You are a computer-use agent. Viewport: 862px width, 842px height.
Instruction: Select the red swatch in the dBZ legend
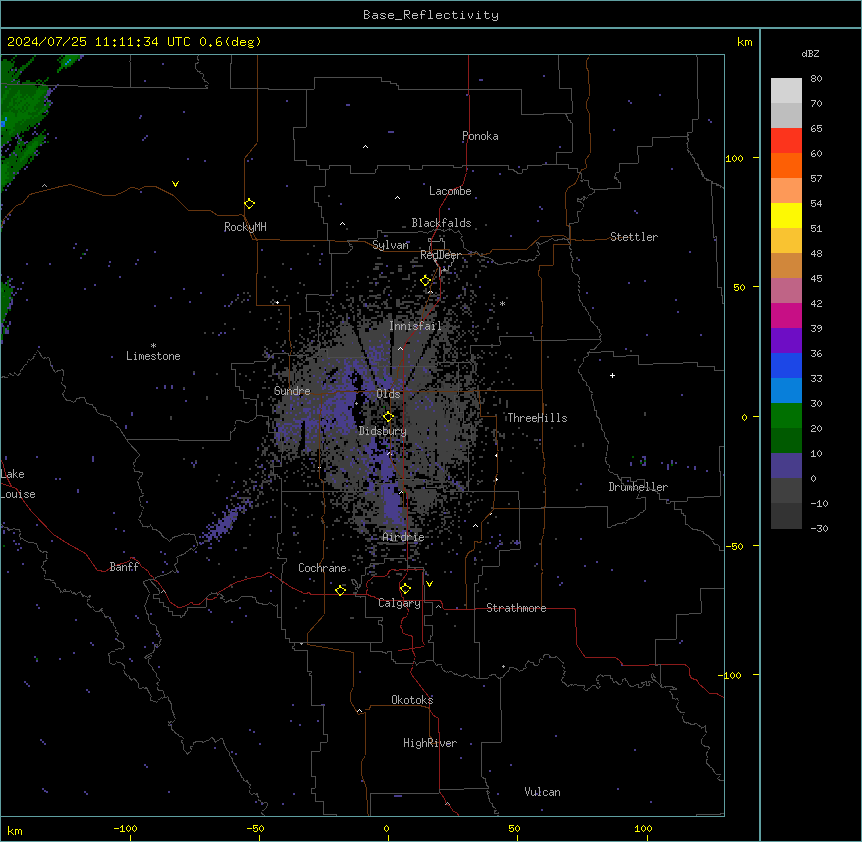[786, 141]
